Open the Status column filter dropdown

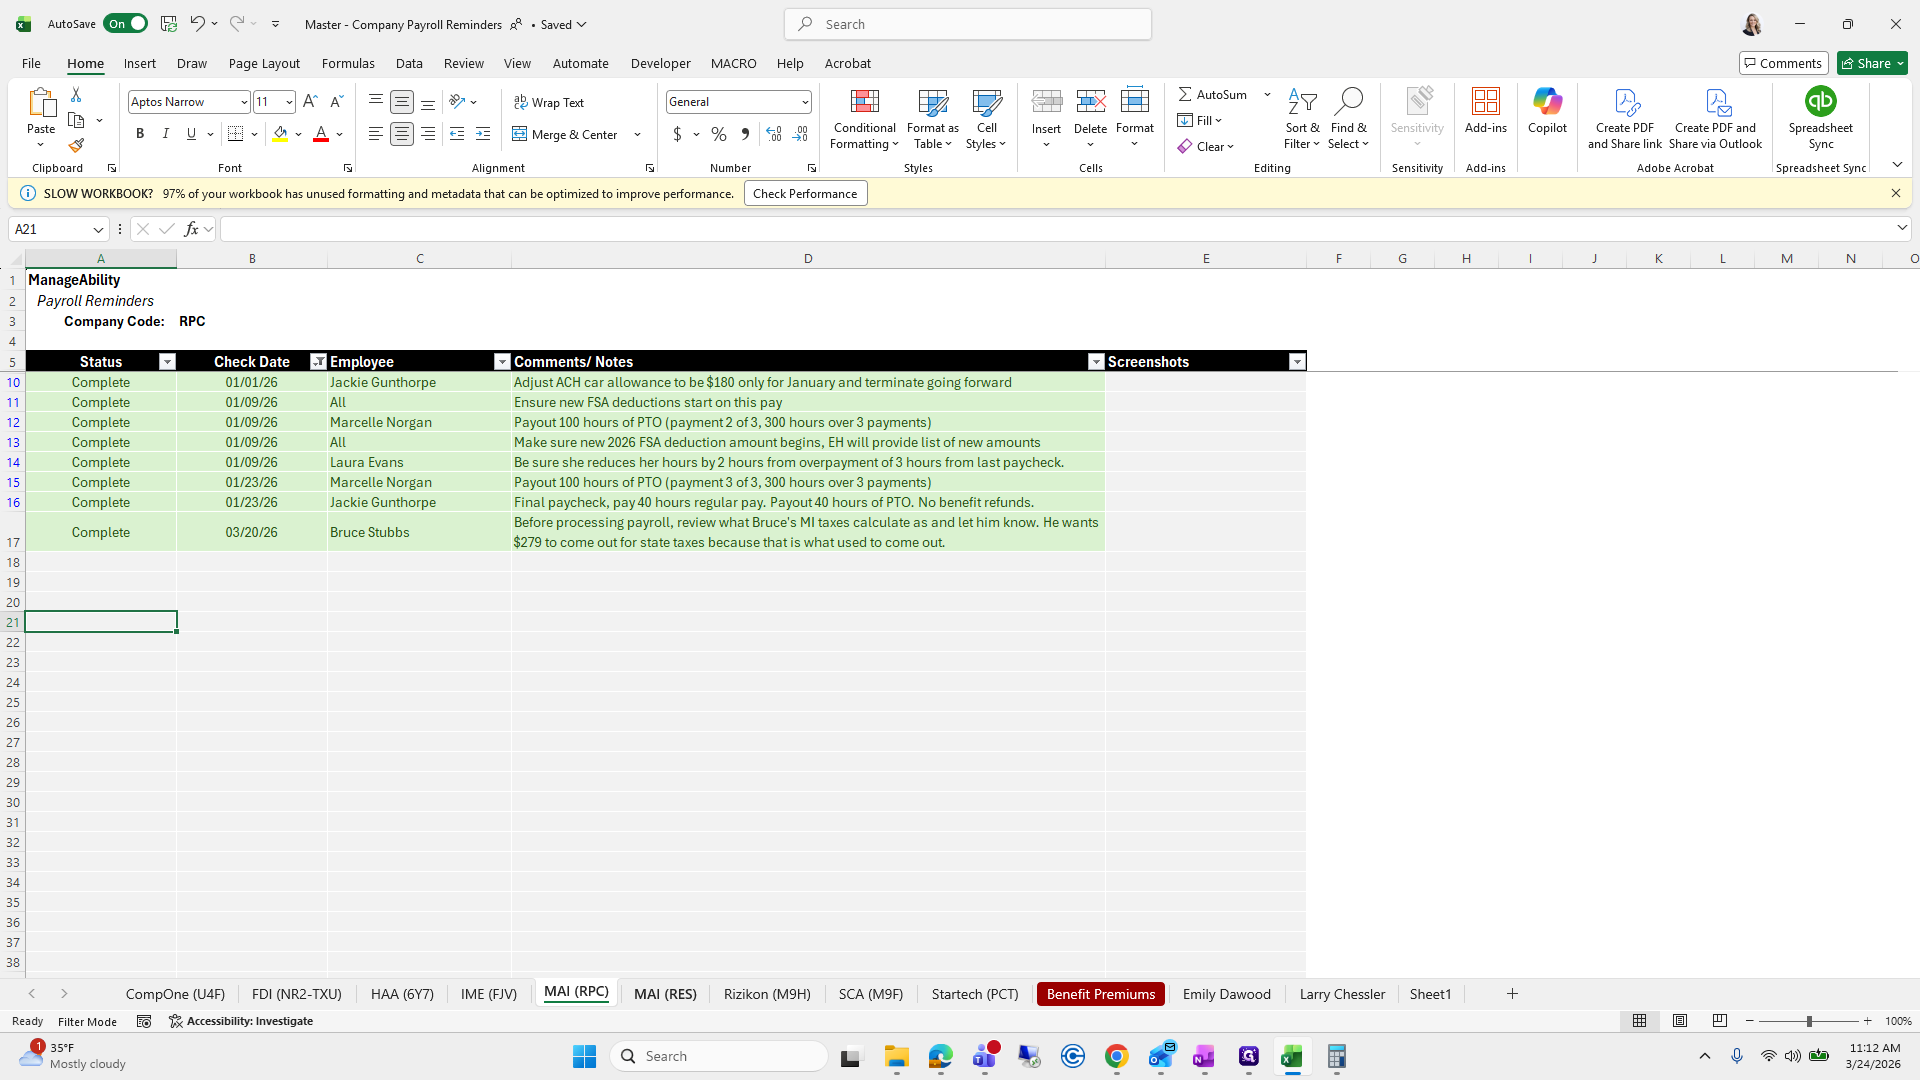coord(167,362)
